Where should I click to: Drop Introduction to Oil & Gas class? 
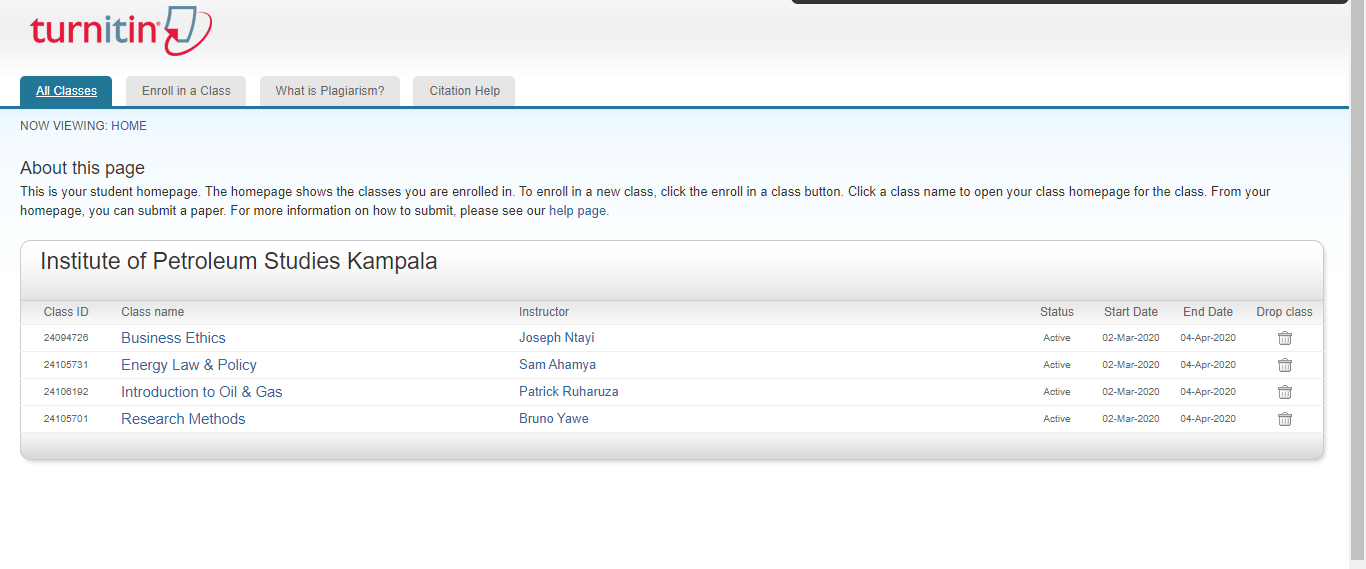(1285, 392)
